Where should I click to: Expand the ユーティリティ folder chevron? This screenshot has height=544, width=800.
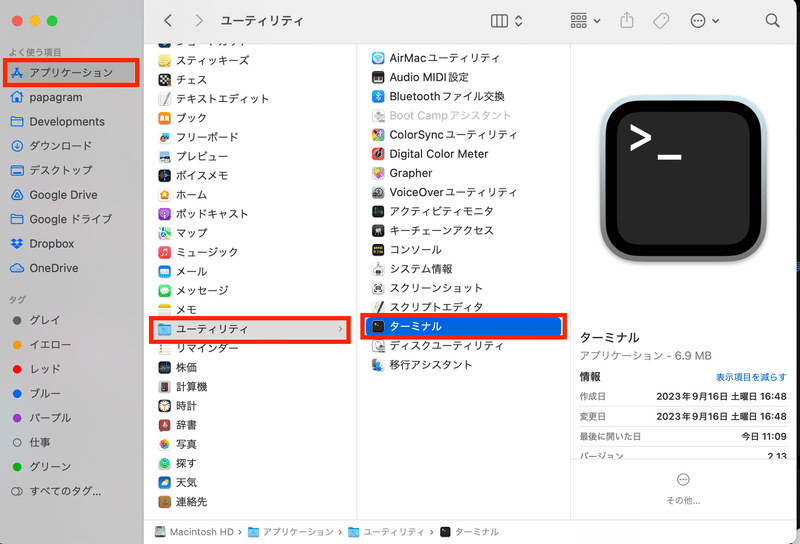point(340,329)
